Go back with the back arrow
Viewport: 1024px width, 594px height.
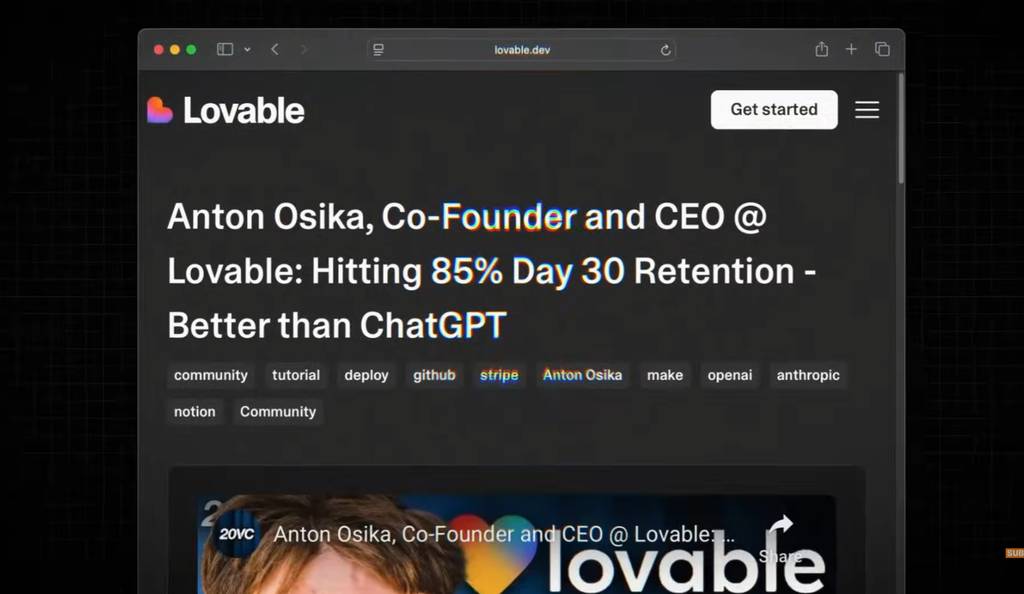[275, 49]
